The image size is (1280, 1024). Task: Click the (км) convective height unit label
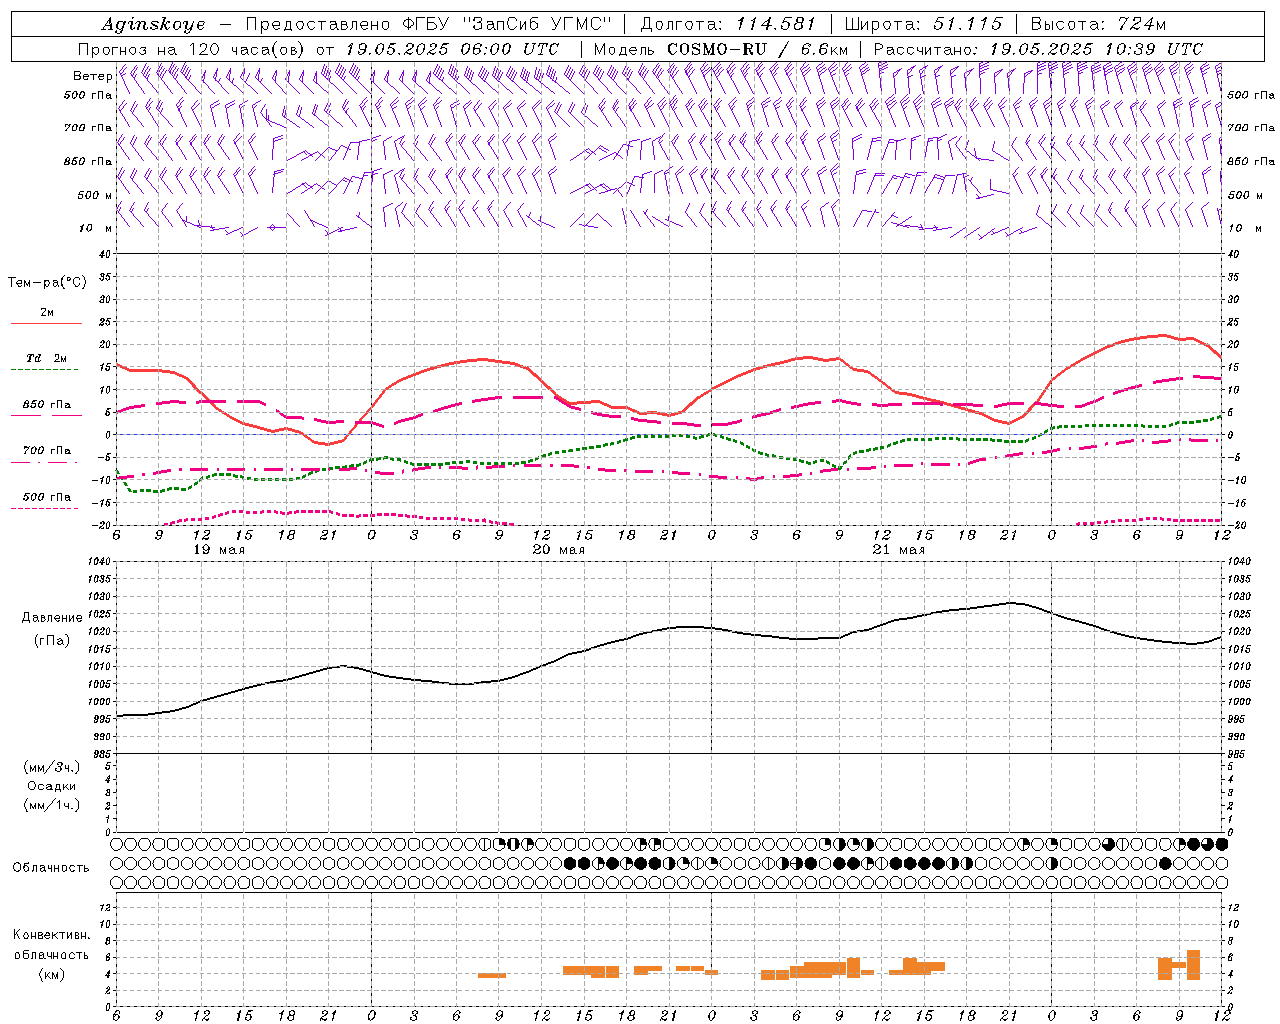click(51, 974)
